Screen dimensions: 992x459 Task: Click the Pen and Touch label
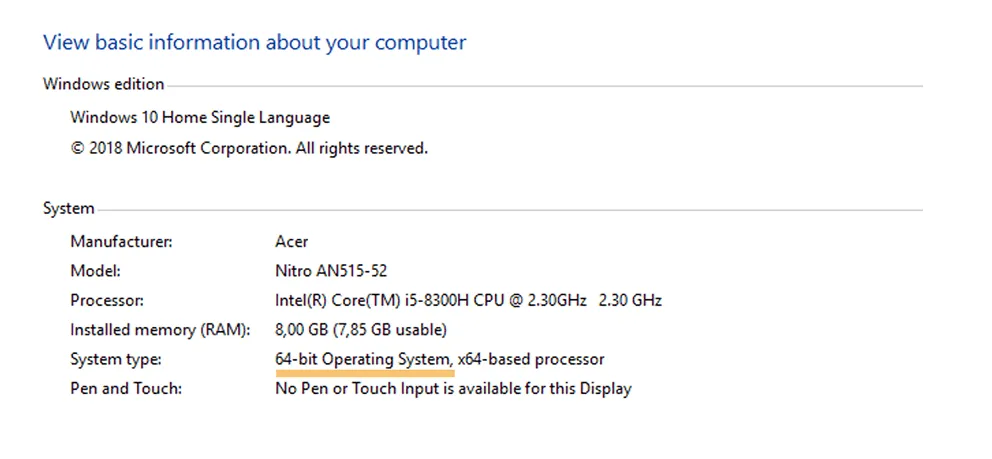126,388
